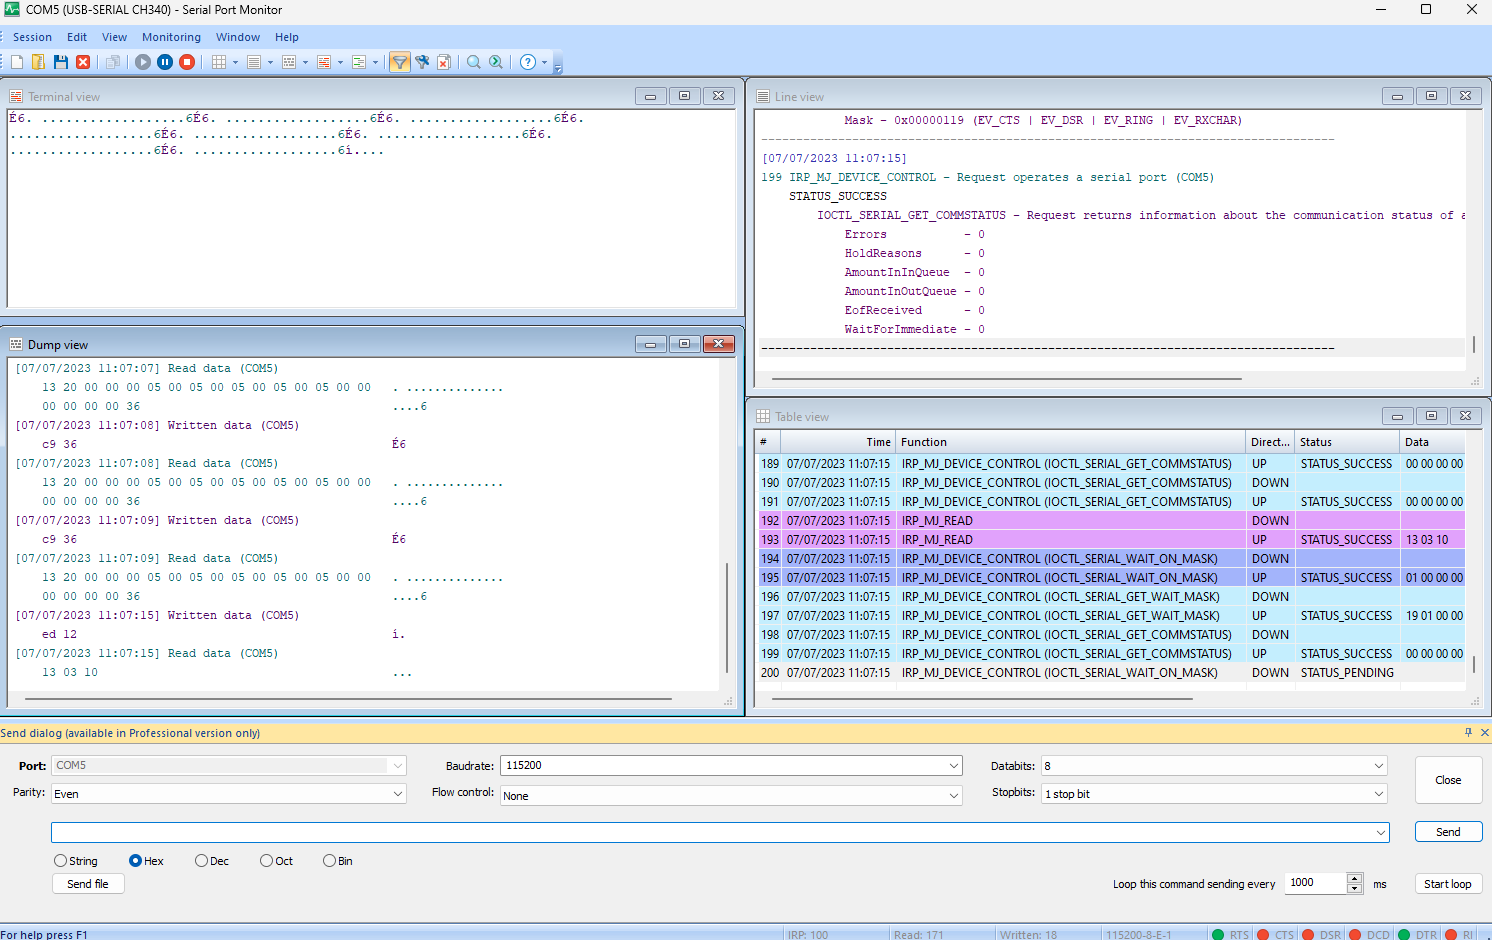Image resolution: width=1492 pixels, height=940 pixels.
Task: Expand the Baudrate dropdown showing 115200
Action: 953,766
